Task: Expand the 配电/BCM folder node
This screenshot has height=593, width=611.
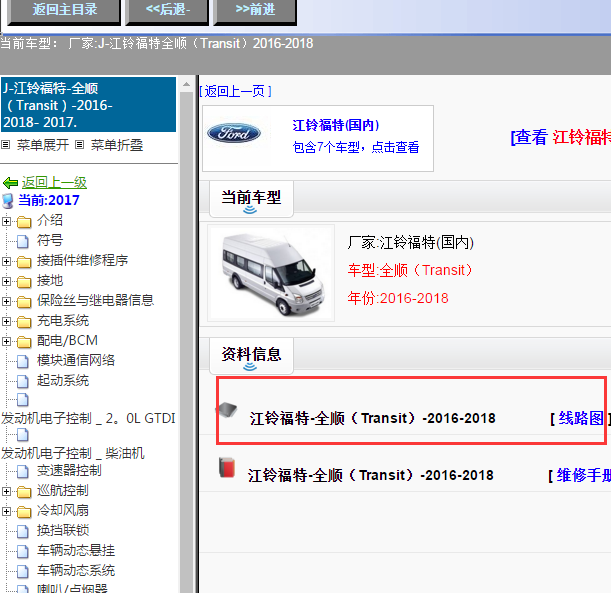Action: (x=6, y=341)
